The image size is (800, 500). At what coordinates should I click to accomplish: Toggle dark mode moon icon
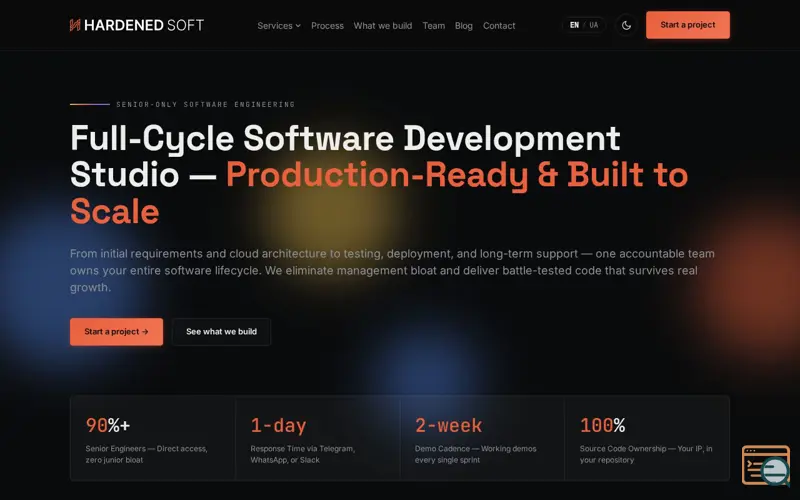coord(626,25)
